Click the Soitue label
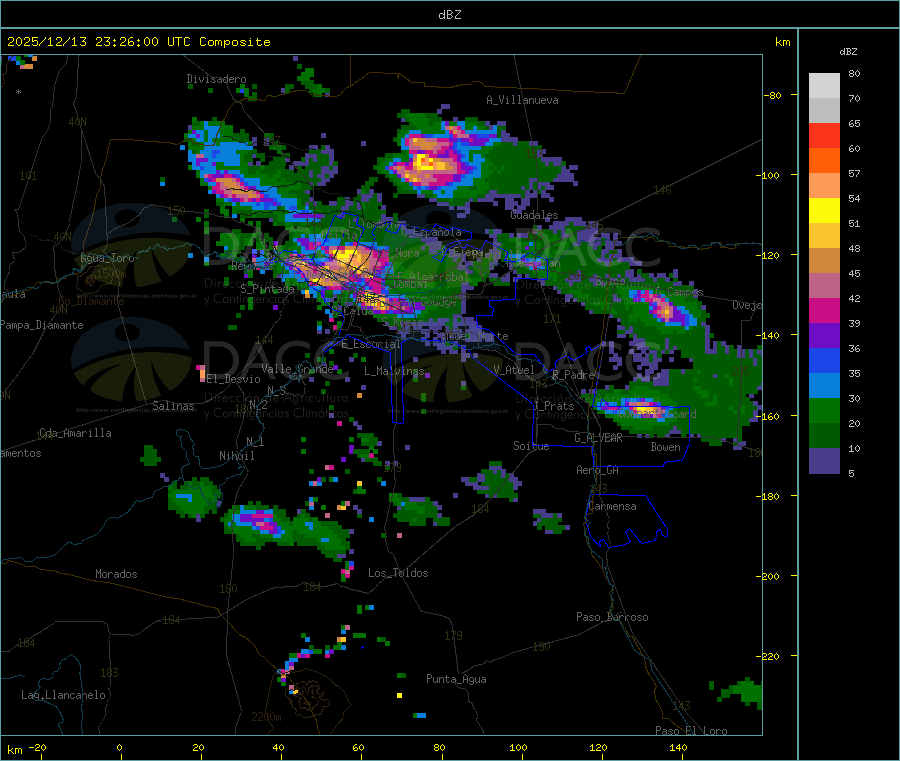 point(531,446)
